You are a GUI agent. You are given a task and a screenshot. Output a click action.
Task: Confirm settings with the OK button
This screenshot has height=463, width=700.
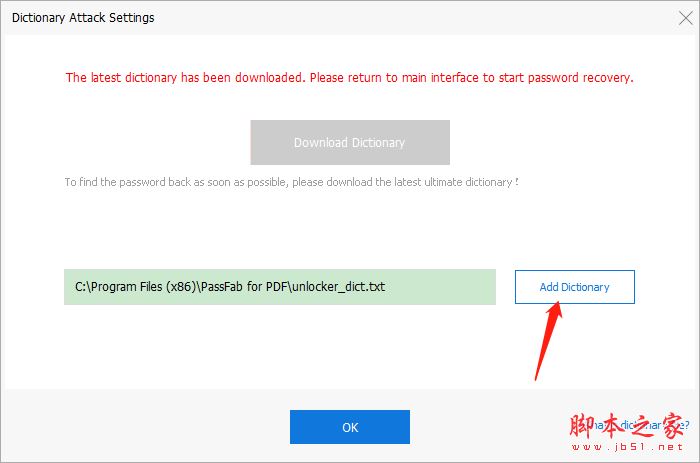pos(349,427)
